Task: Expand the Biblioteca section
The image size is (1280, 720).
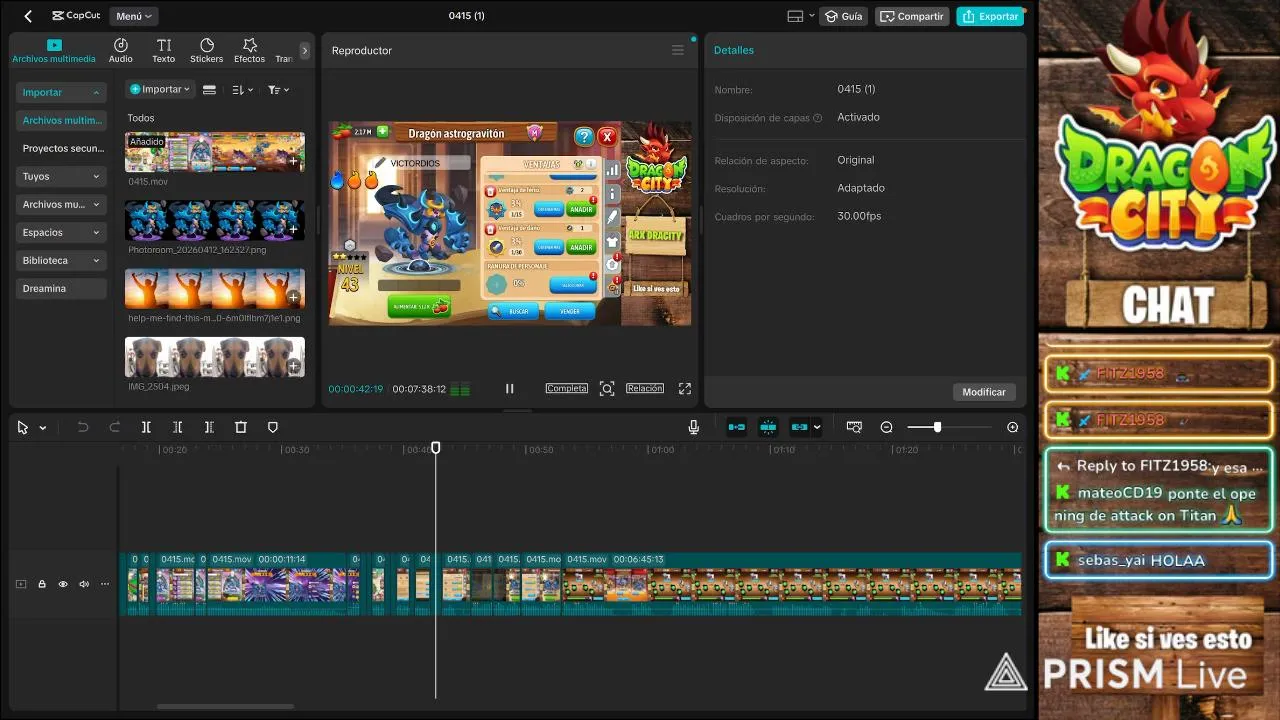Action: 61,260
